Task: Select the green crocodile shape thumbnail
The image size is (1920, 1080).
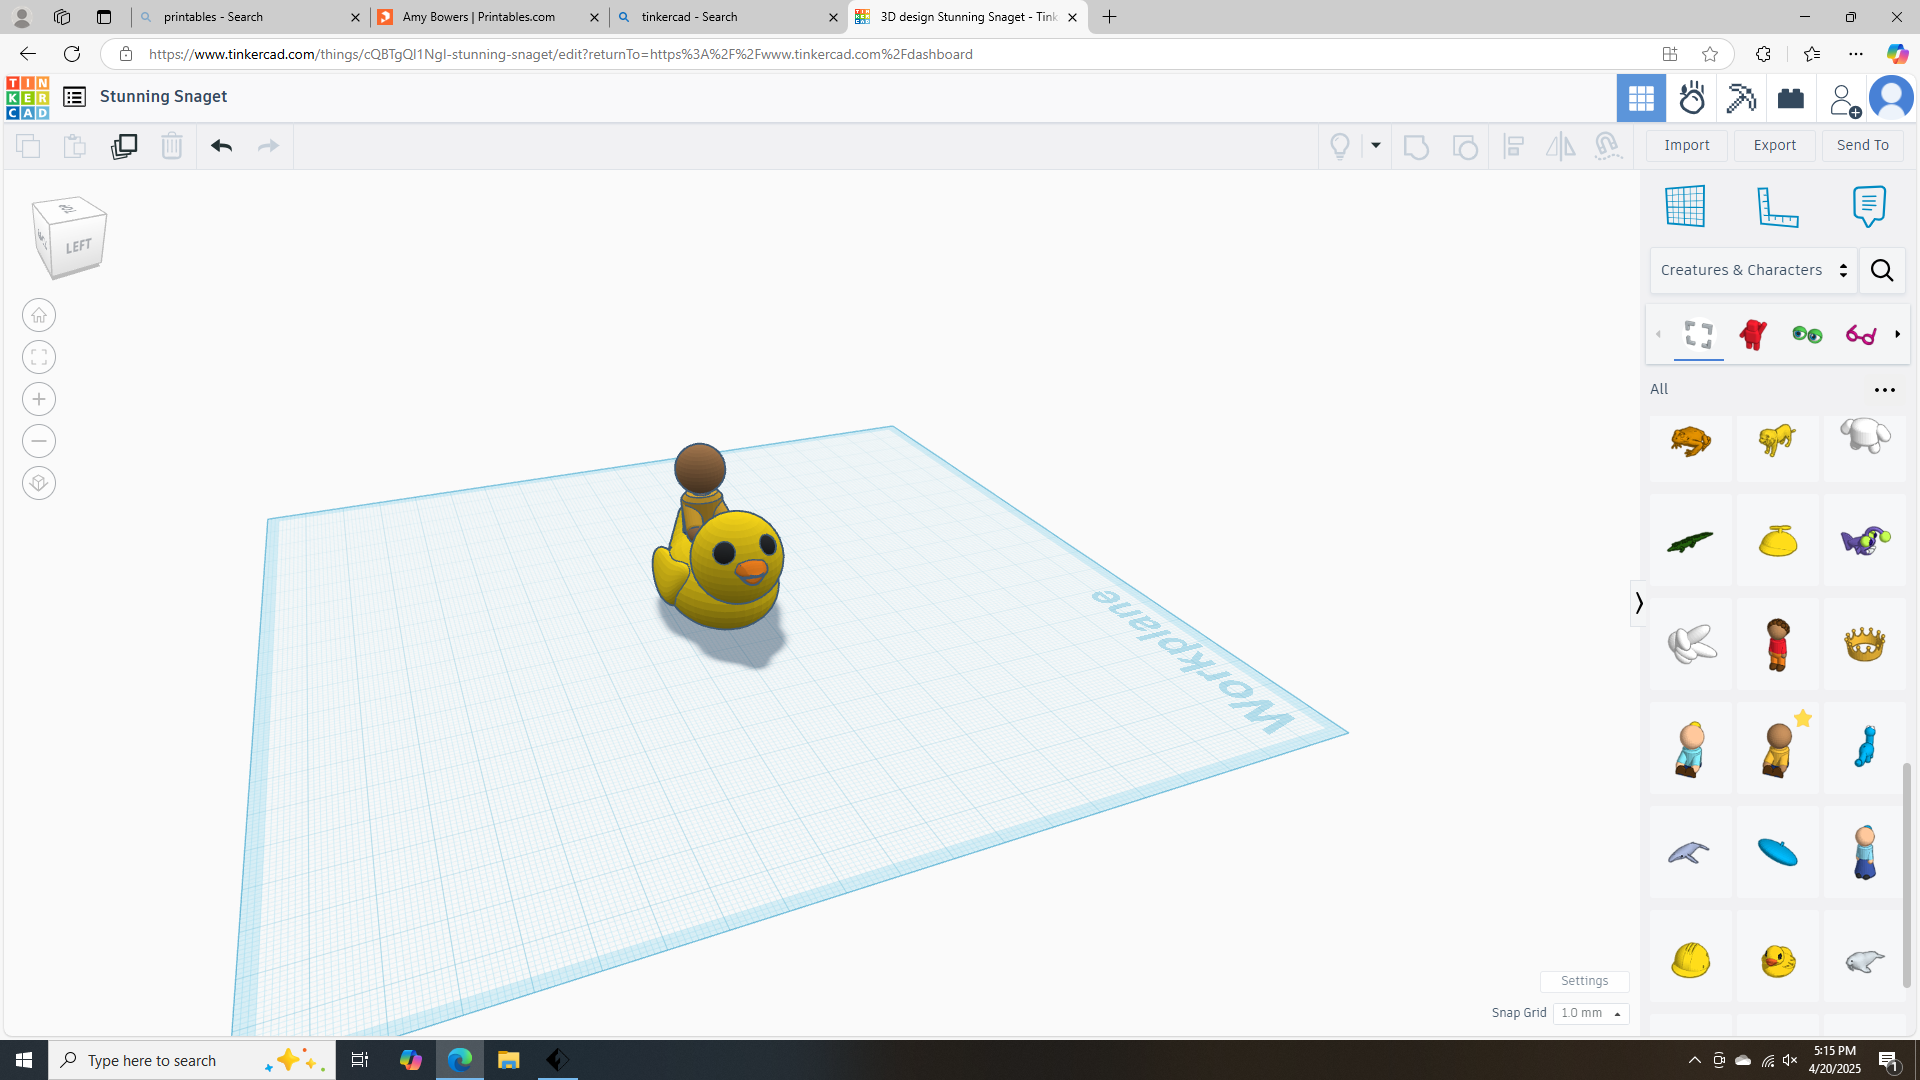Action: click(1691, 541)
